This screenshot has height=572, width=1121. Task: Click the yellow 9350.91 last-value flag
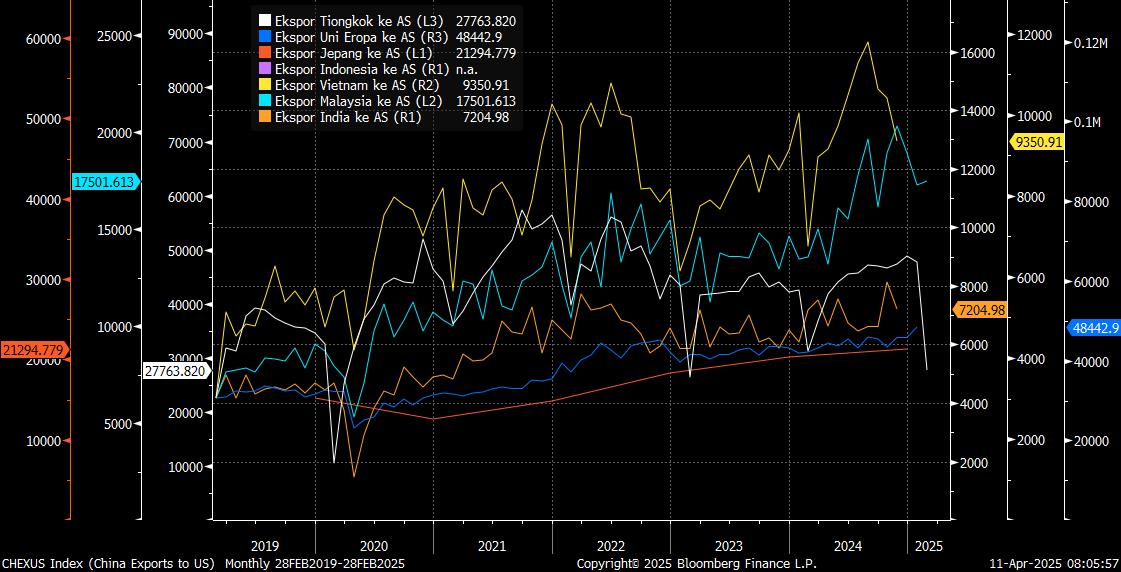coord(1038,143)
